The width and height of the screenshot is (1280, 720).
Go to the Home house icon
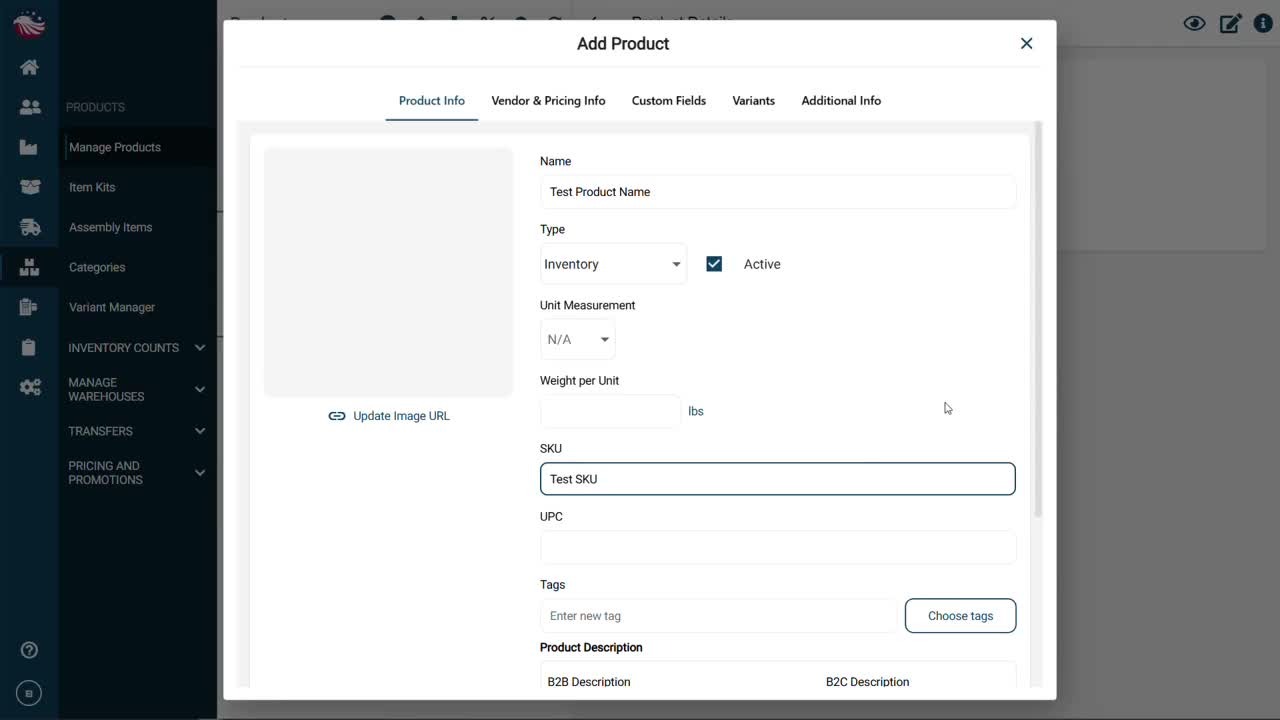(x=29, y=67)
